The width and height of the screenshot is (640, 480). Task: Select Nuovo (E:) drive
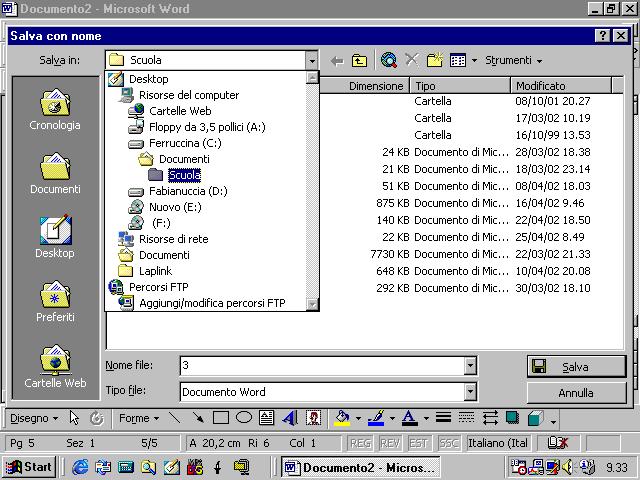tap(175, 207)
